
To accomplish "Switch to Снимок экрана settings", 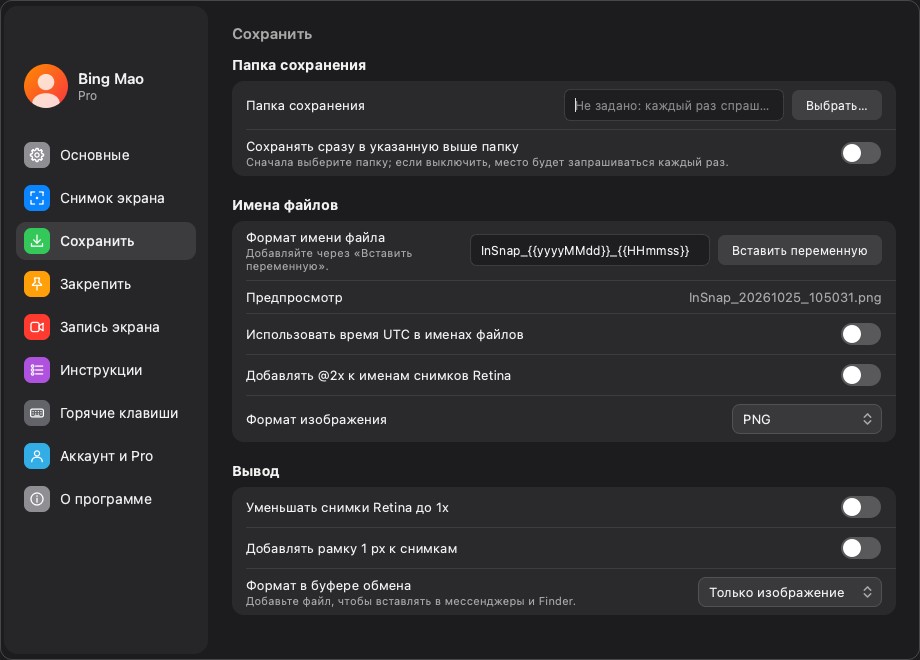I will point(106,198).
